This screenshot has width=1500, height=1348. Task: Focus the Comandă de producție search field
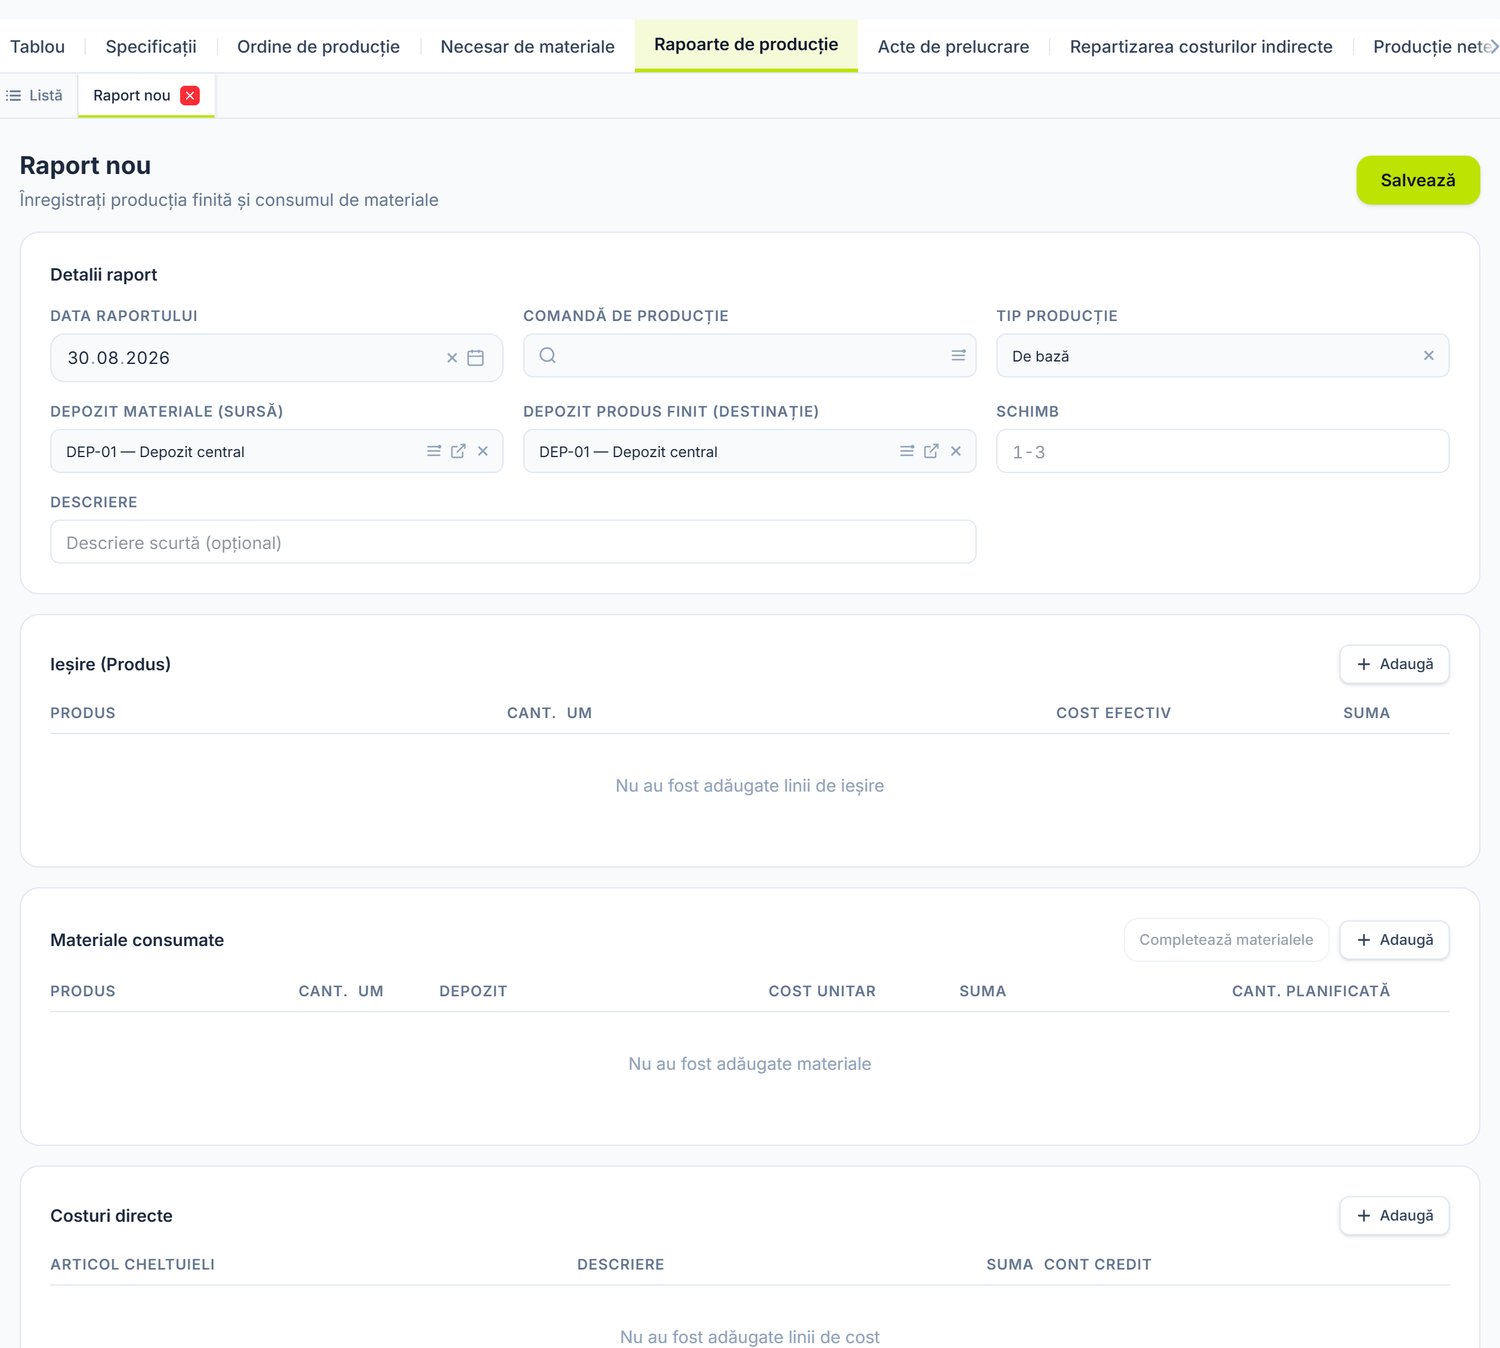[749, 355]
